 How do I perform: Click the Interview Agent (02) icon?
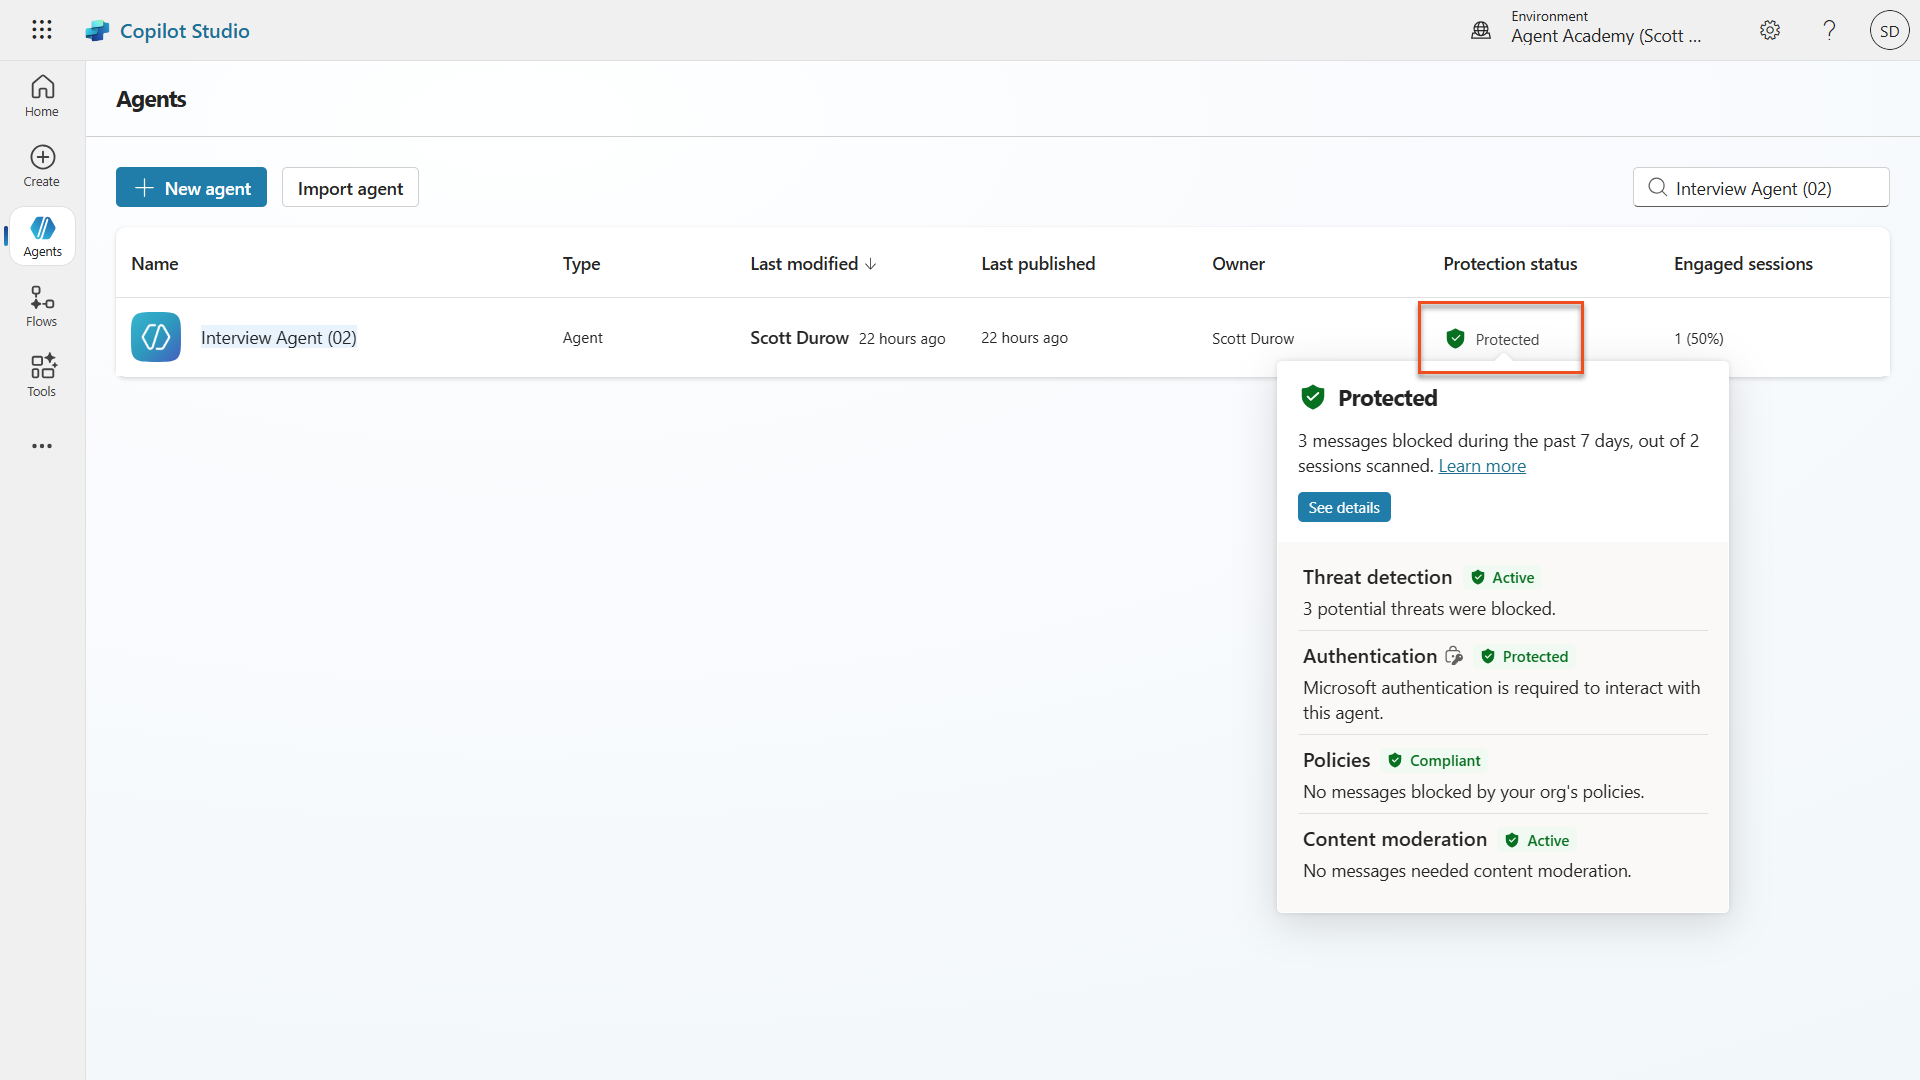(156, 338)
